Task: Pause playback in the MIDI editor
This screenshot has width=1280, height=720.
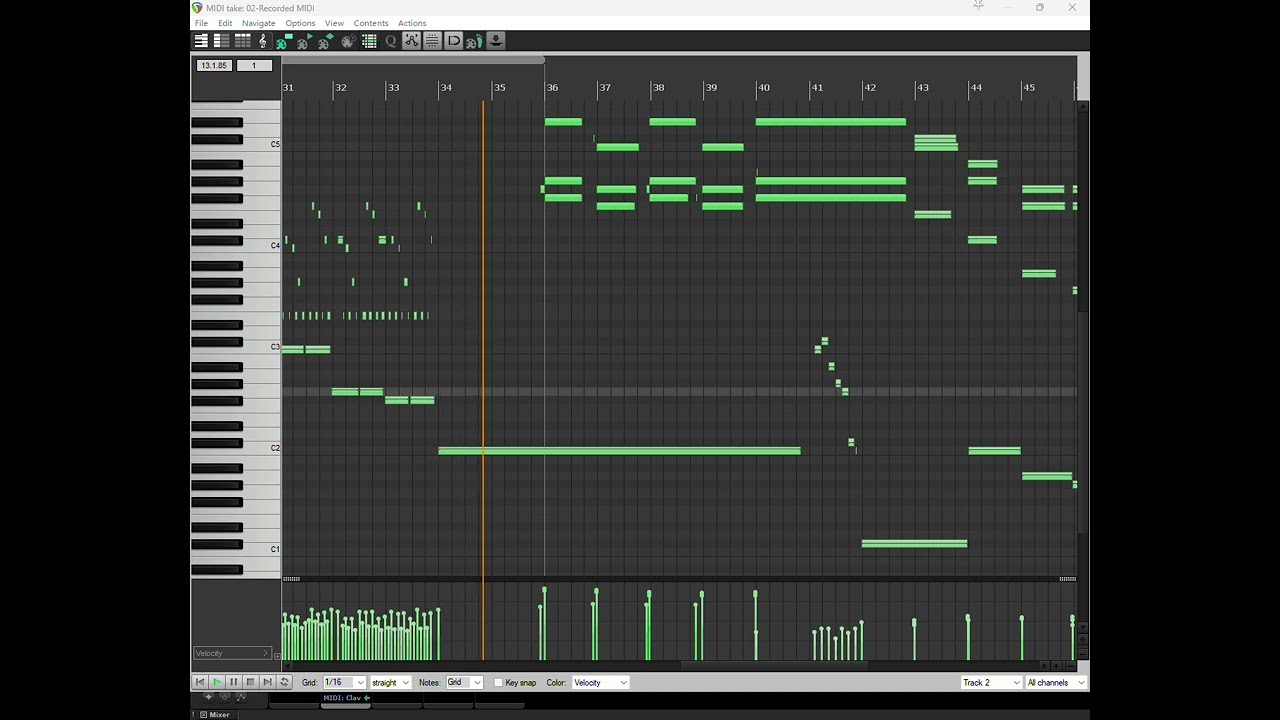Action: tap(234, 682)
